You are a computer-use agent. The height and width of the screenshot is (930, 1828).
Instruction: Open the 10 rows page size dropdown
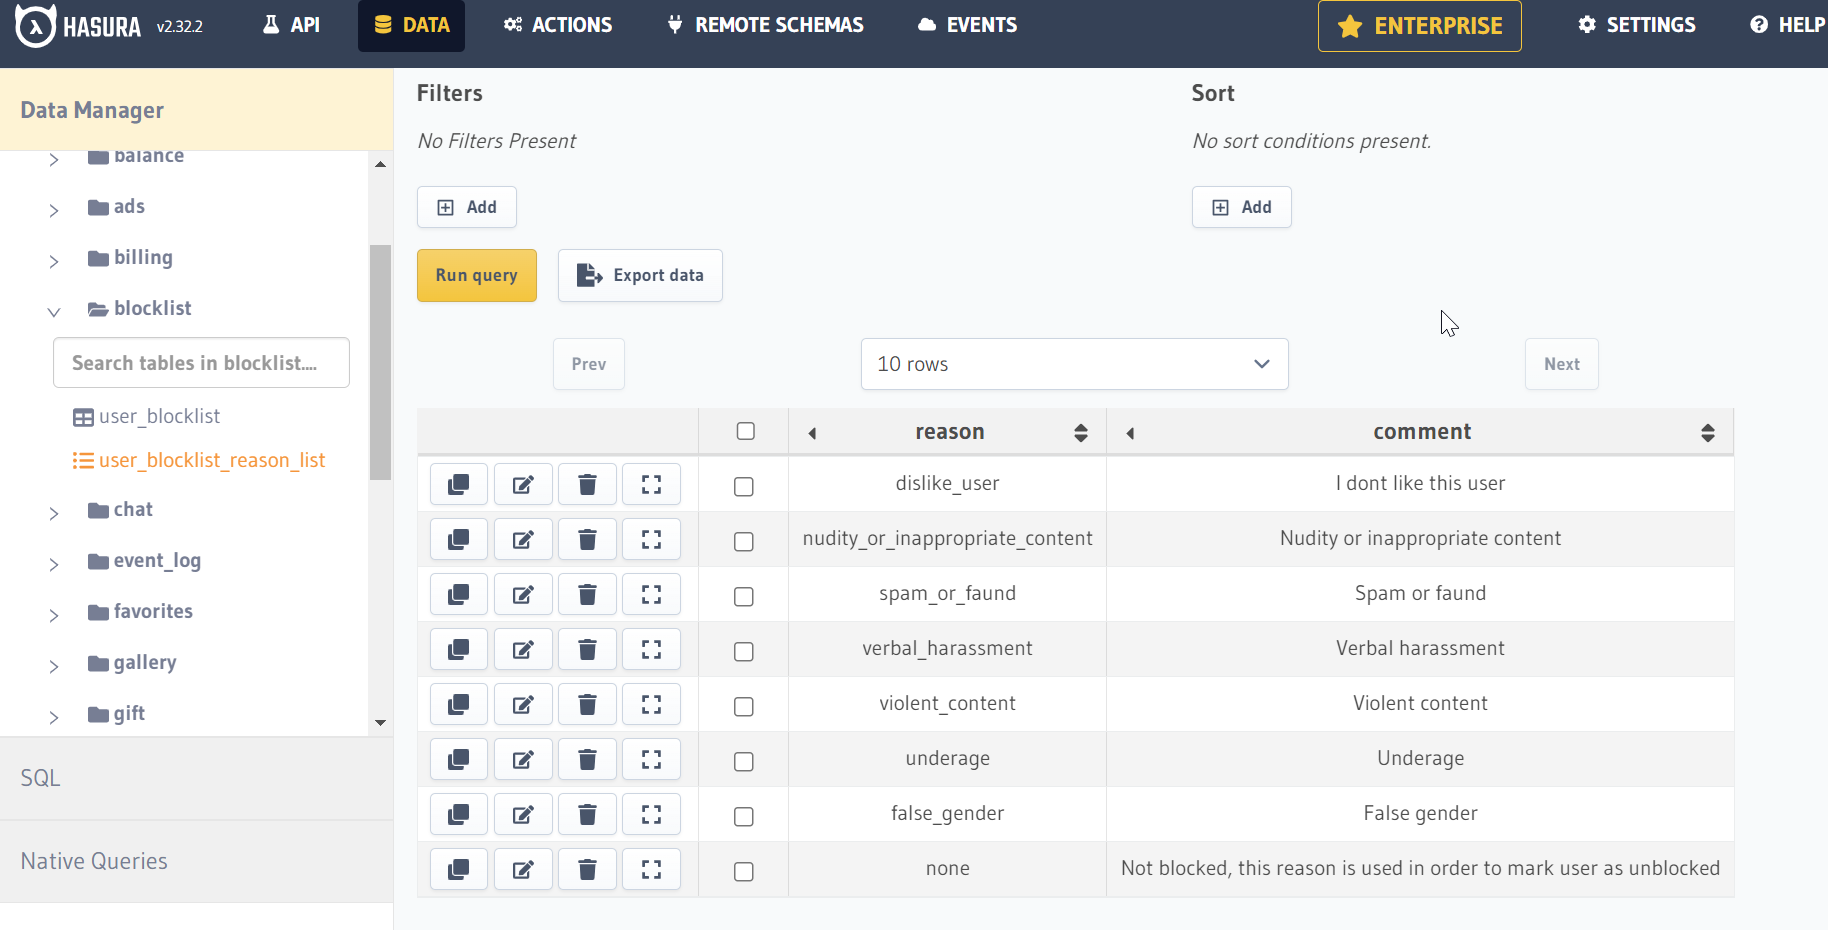click(x=1074, y=364)
